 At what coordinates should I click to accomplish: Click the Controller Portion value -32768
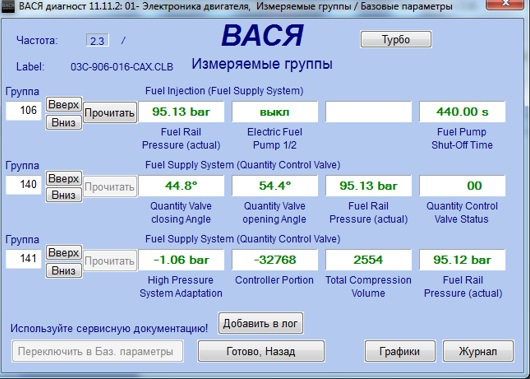point(275,260)
